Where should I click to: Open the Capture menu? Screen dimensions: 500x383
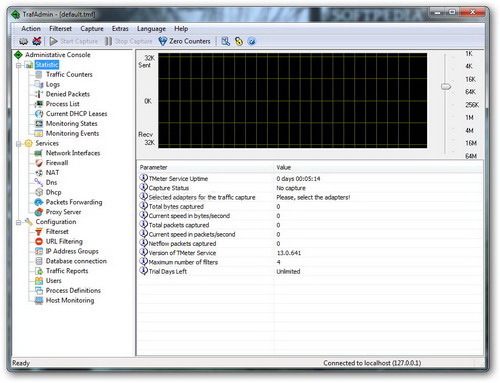click(x=92, y=29)
